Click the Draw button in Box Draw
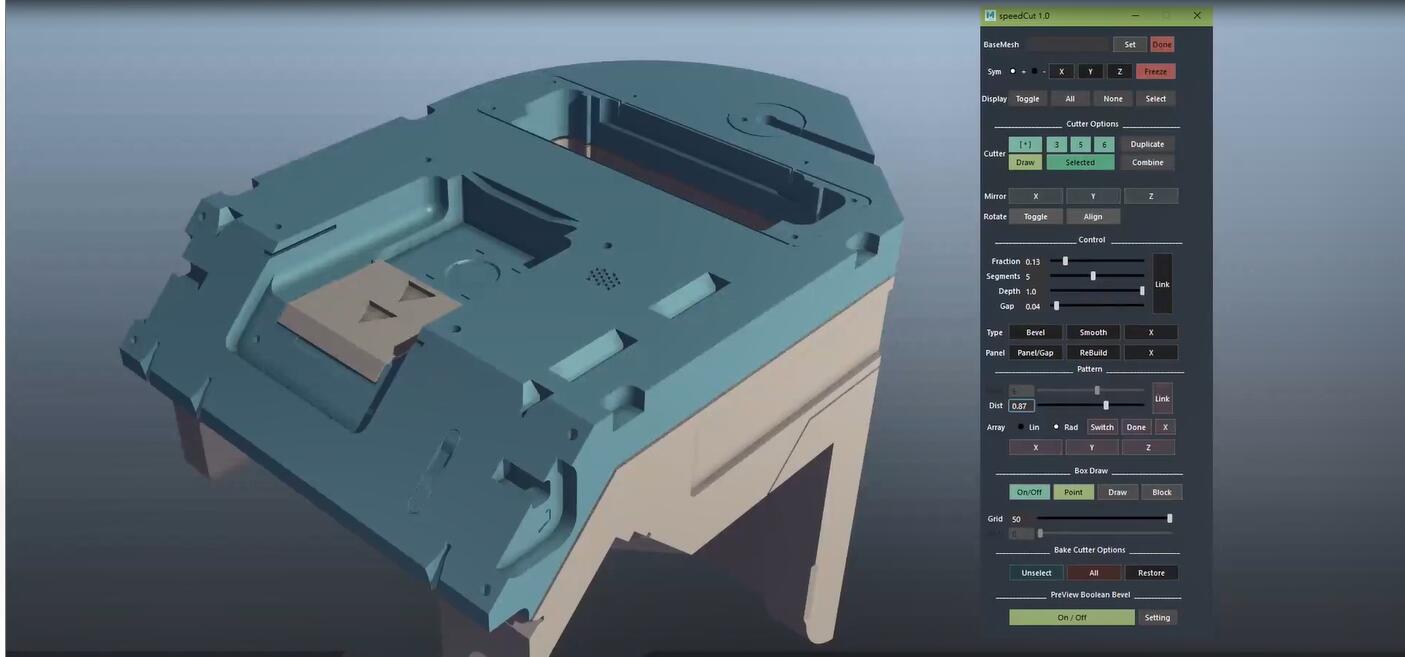 click(1117, 492)
